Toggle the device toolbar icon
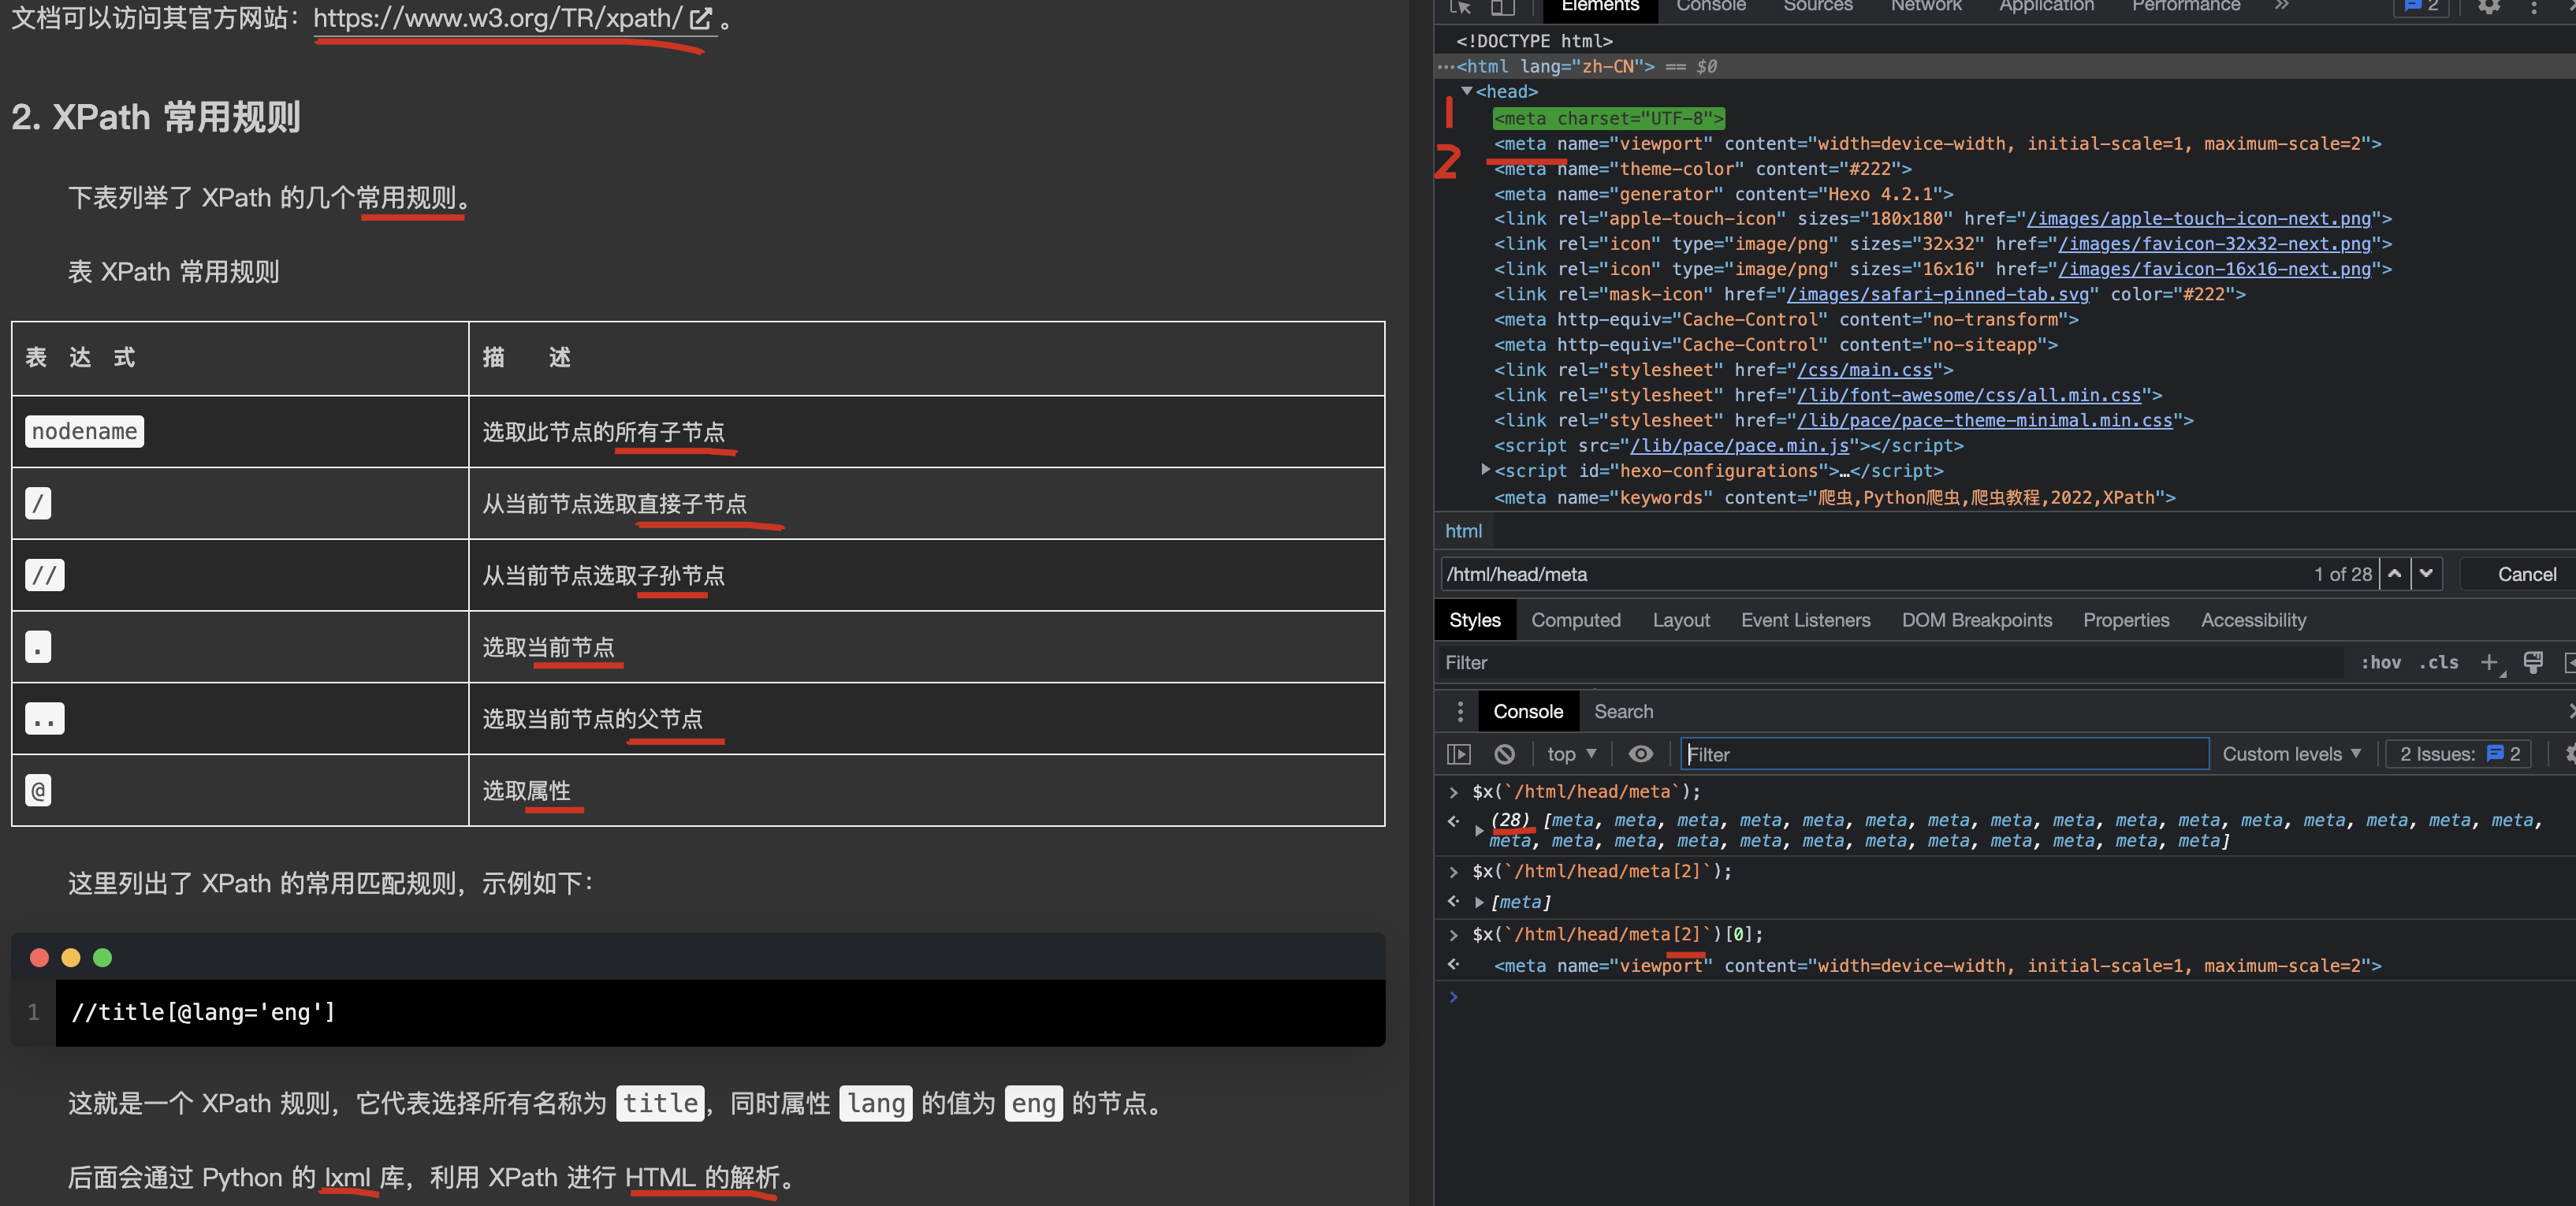Image resolution: width=2576 pixels, height=1206 pixels. tap(1503, 7)
